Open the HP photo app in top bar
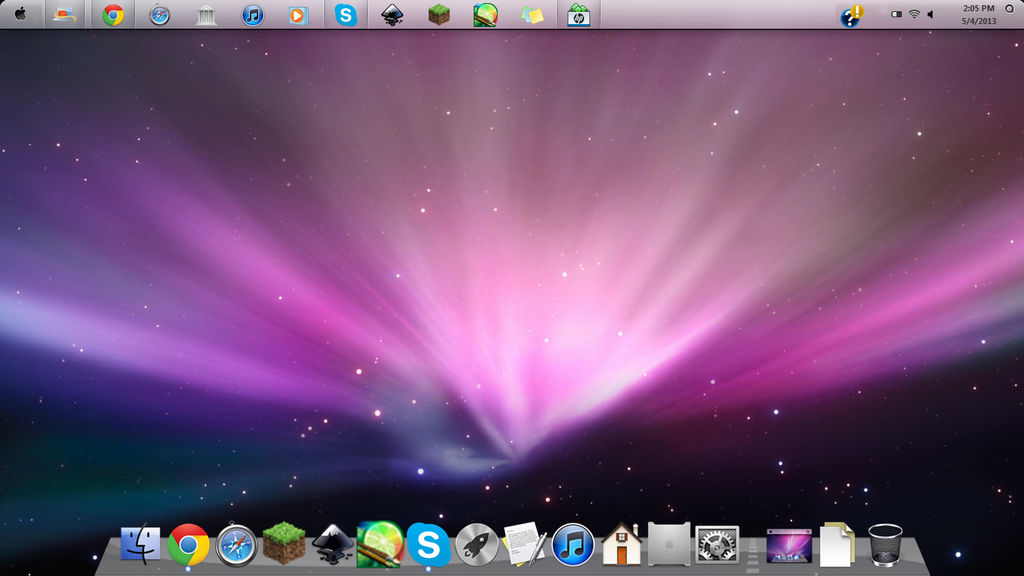This screenshot has height=576, width=1024. pyautogui.click(x=579, y=14)
